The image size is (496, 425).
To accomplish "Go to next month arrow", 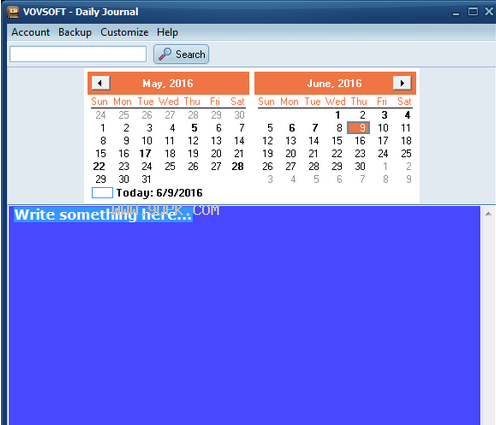I will 402,83.
